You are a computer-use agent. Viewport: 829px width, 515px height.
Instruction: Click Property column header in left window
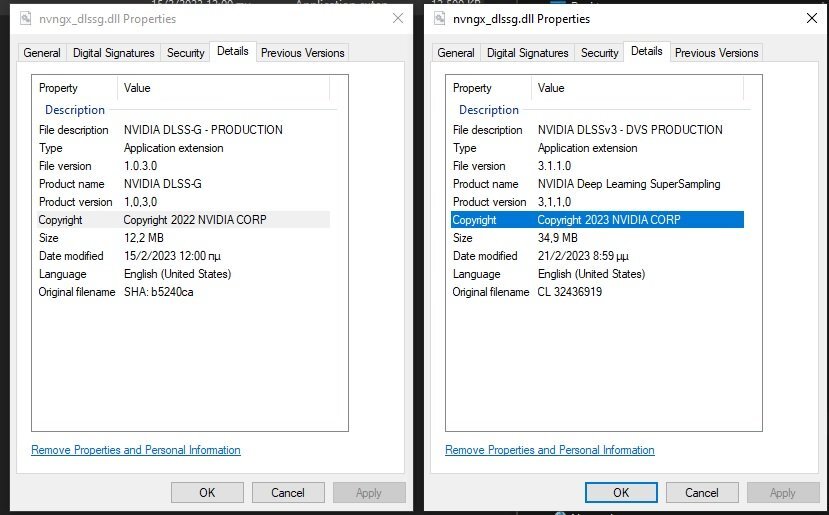pyautogui.click(x=75, y=88)
